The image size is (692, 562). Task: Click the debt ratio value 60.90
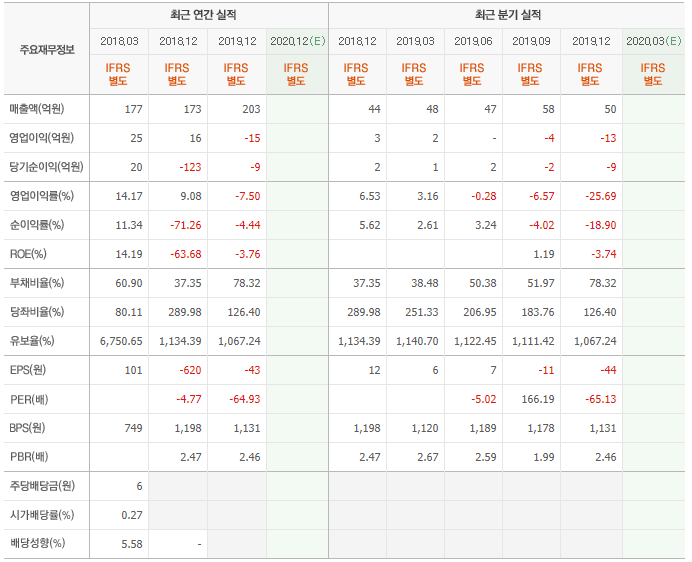point(129,283)
